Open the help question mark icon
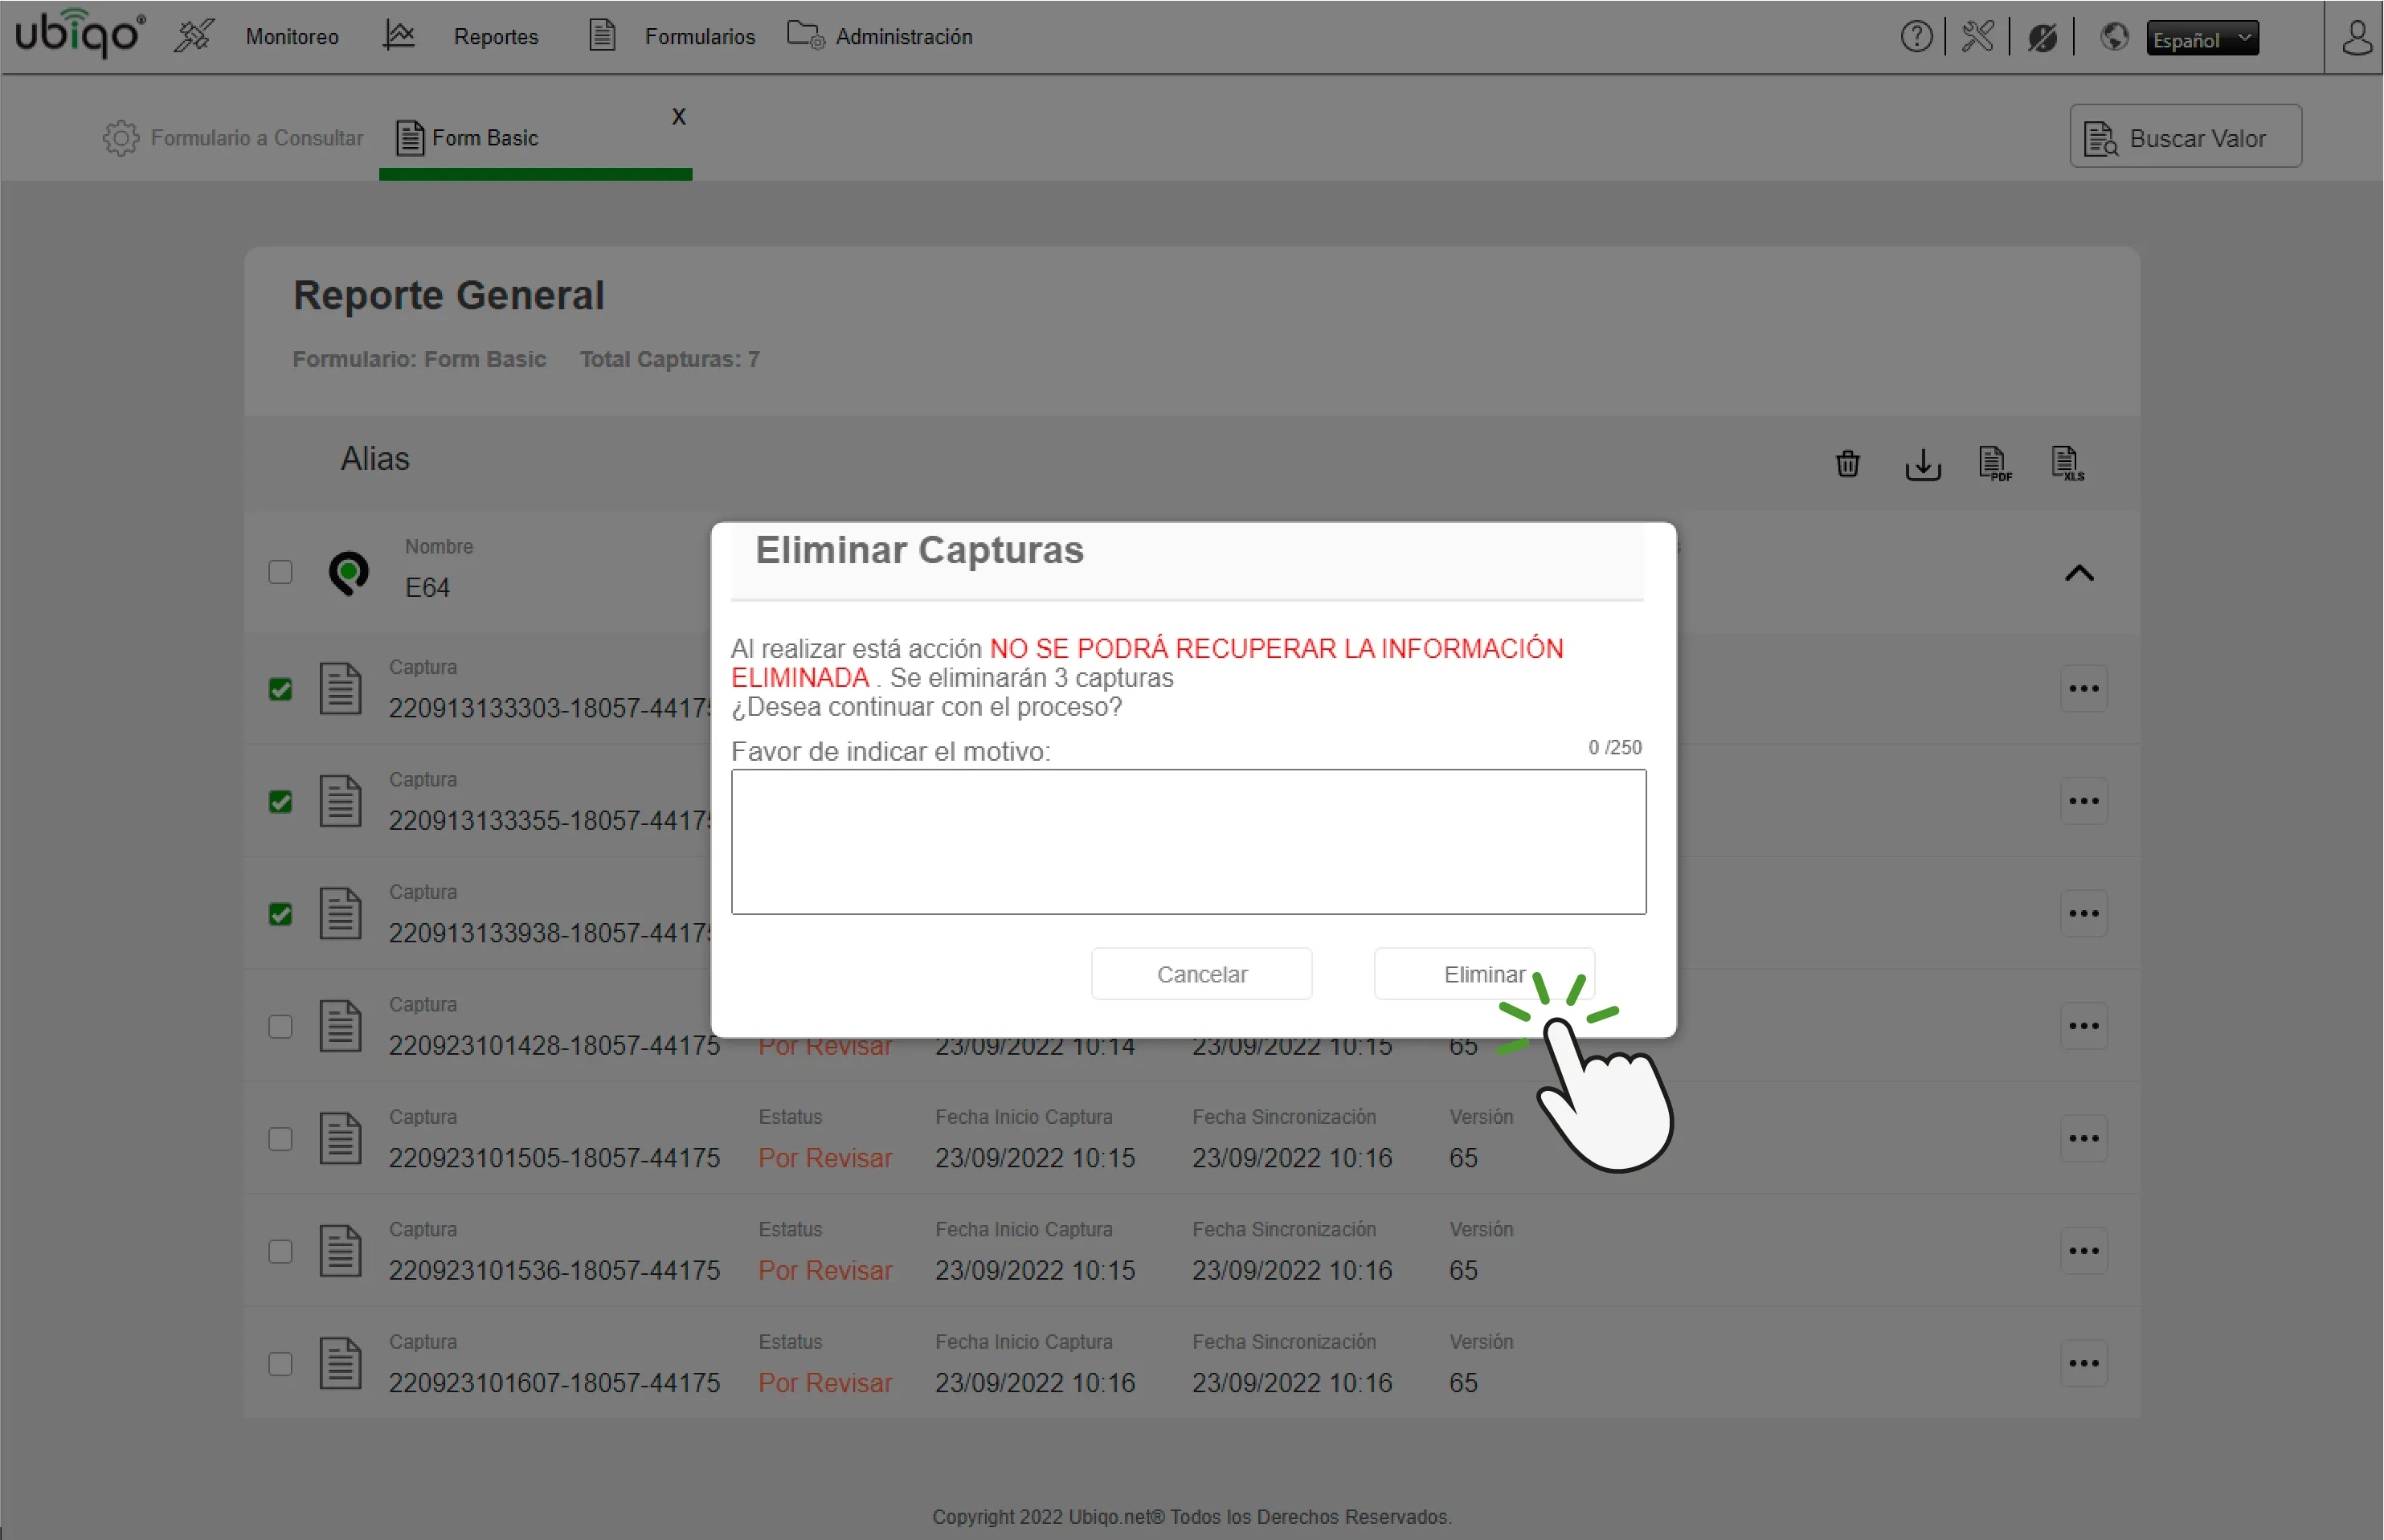 click(x=1916, y=37)
